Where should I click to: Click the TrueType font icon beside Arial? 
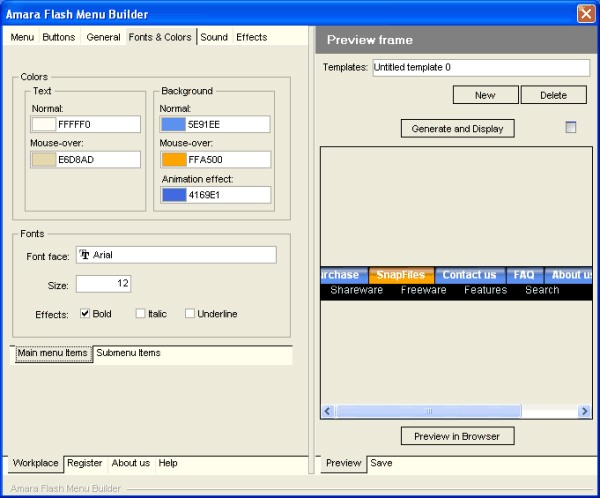pos(85,255)
